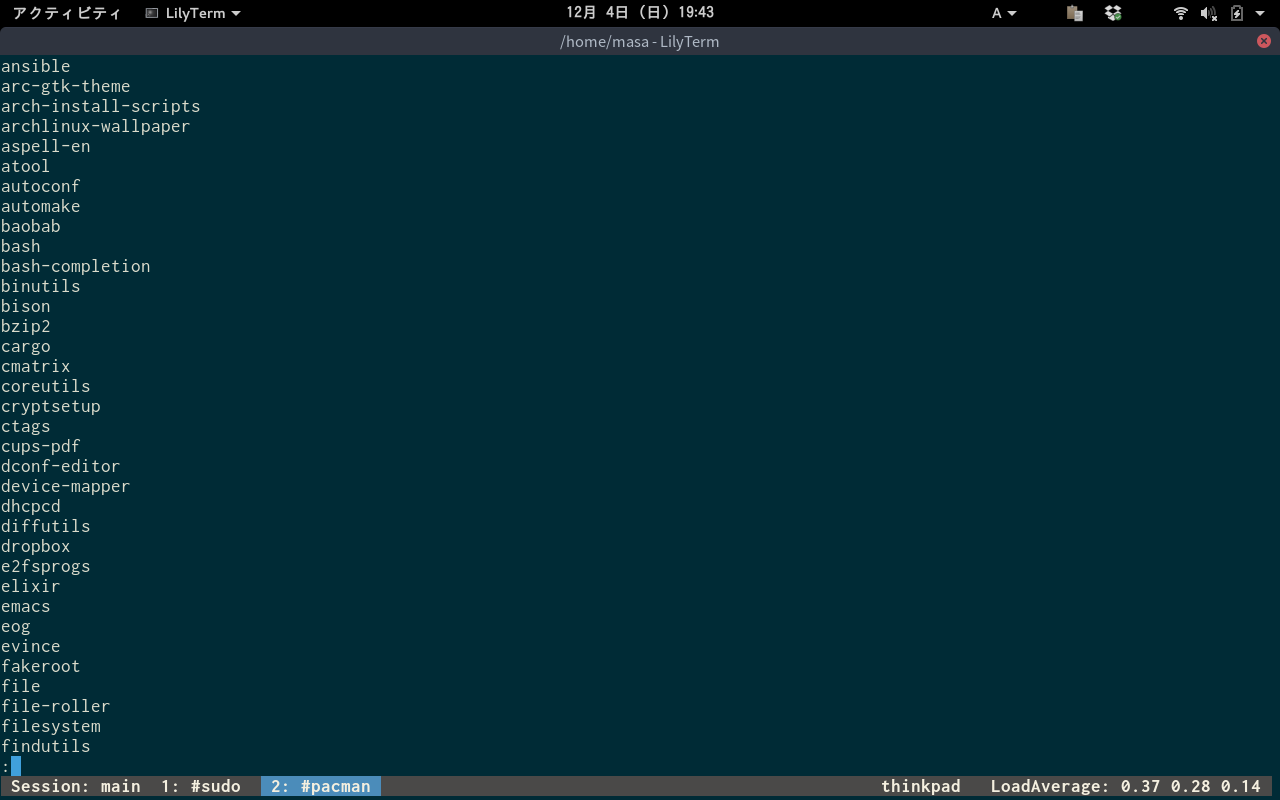Click the 'automake' line
1280x800 pixels.
tap(41, 206)
